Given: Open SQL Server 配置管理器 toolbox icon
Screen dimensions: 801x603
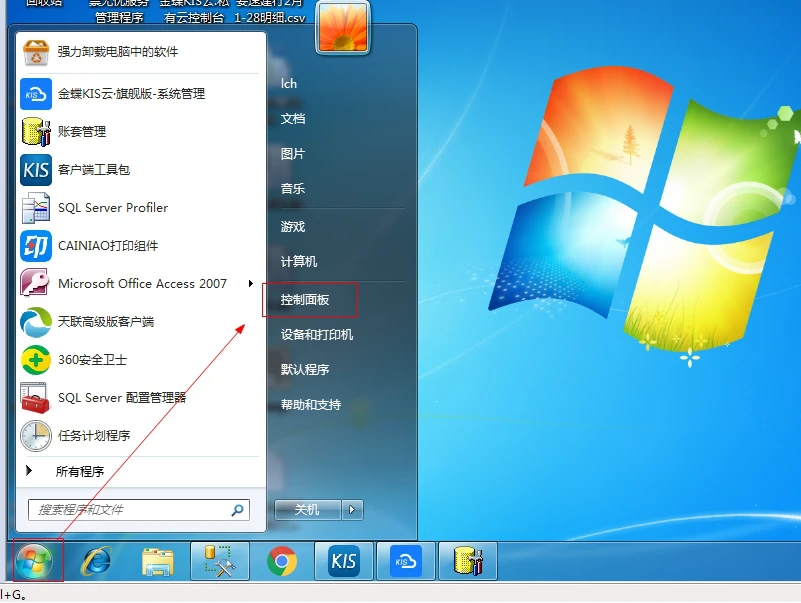Looking at the screenshot, I should click(35, 398).
